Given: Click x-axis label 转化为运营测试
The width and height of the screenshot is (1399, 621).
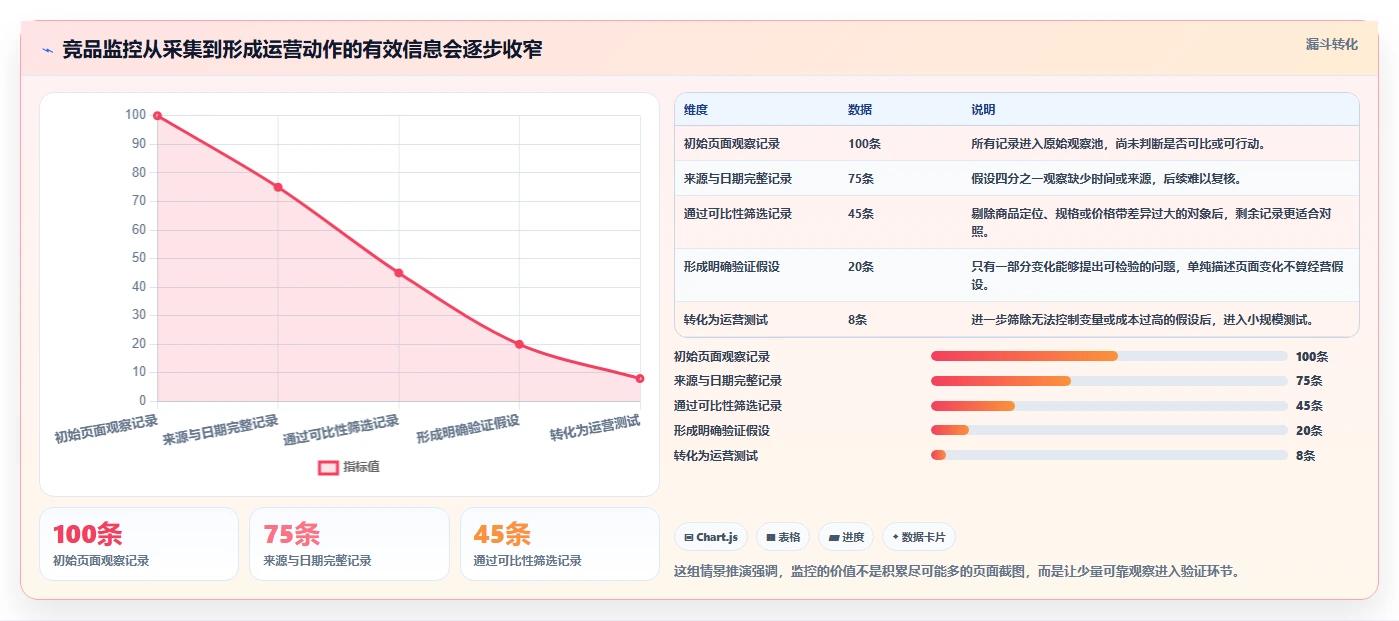Looking at the screenshot, I should click(595, 429).
